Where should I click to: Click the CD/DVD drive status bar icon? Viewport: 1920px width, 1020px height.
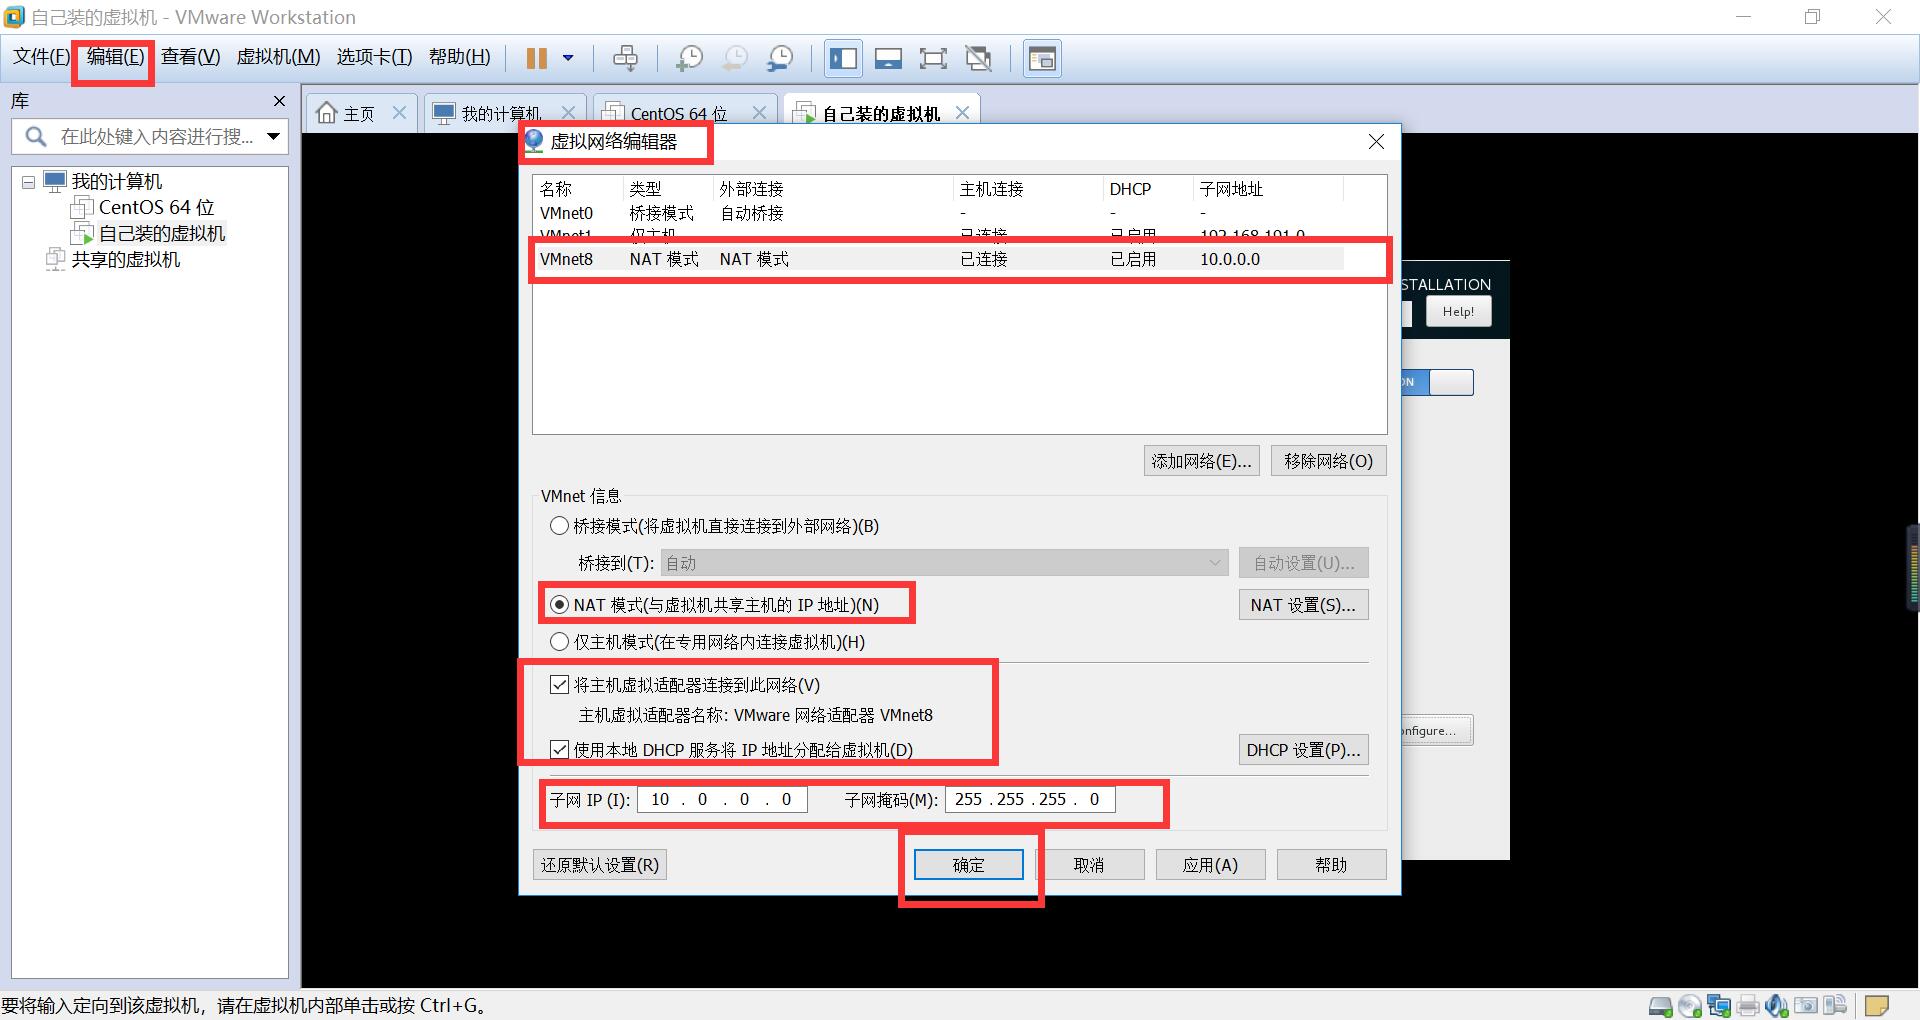[x=1690, y=1006]
